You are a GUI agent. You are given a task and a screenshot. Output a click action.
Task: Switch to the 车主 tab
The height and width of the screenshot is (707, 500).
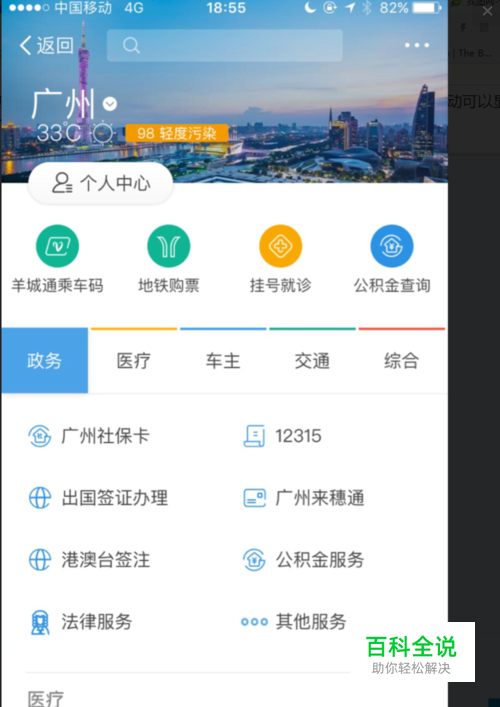coord(223,361)
